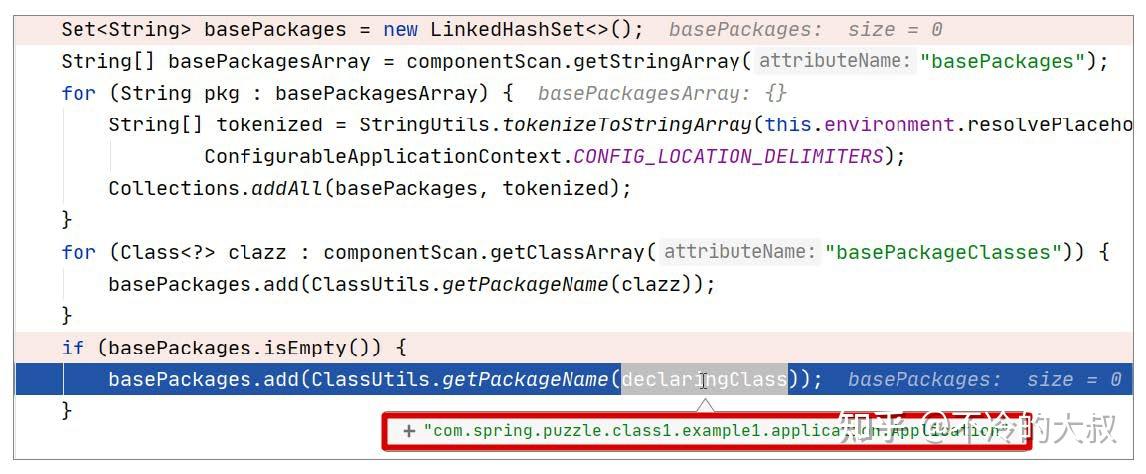Click addAll in Collections.addAll line
1146x474 pixels.
(x=286, y=188)
